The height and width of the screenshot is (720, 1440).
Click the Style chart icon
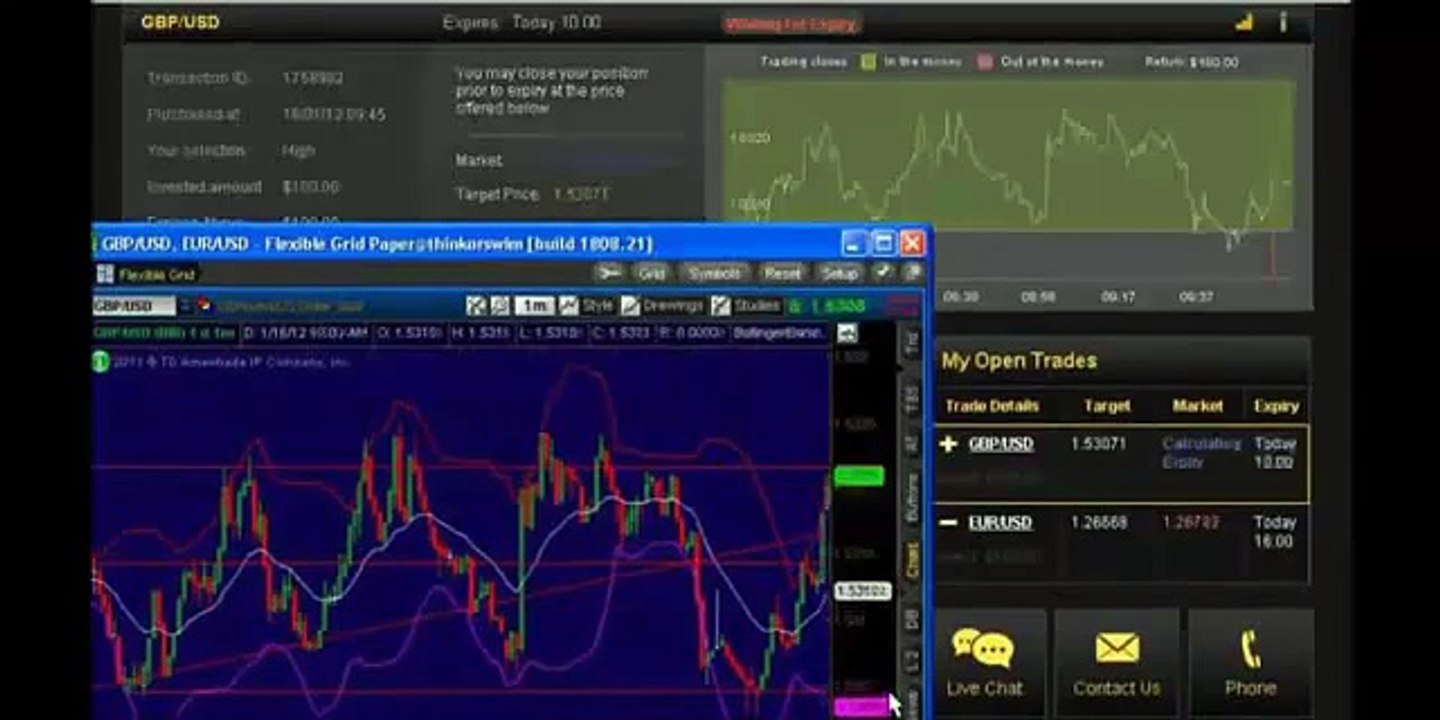tap(568, 305)
